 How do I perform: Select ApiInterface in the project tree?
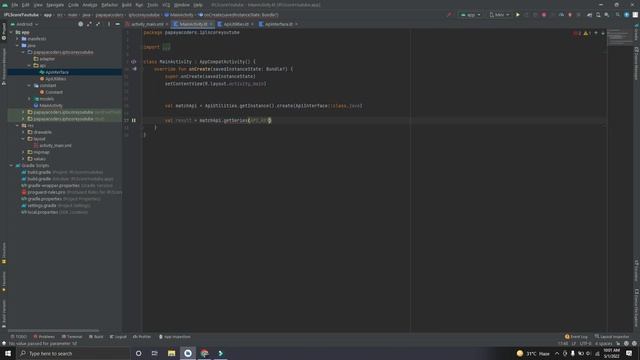coord(57,72)
